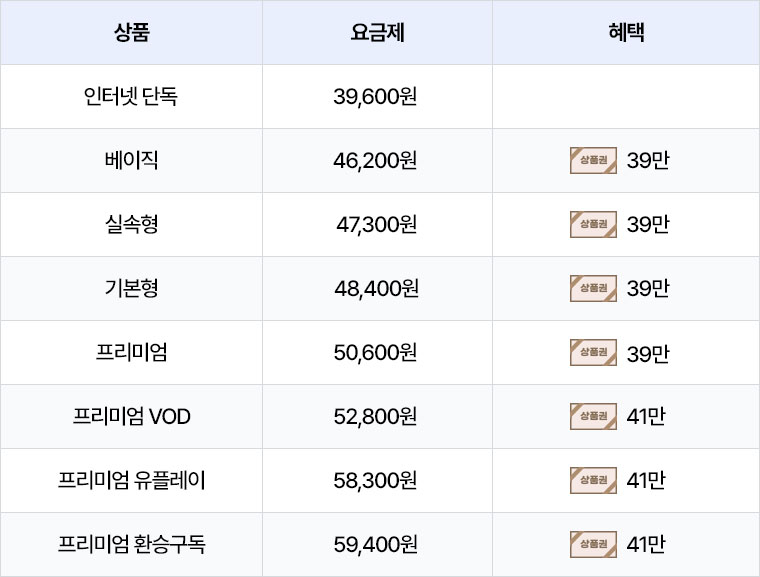The image size is (760, 577).
Task: Click the 58,300원 price cell
Action: tap(375, 480)
